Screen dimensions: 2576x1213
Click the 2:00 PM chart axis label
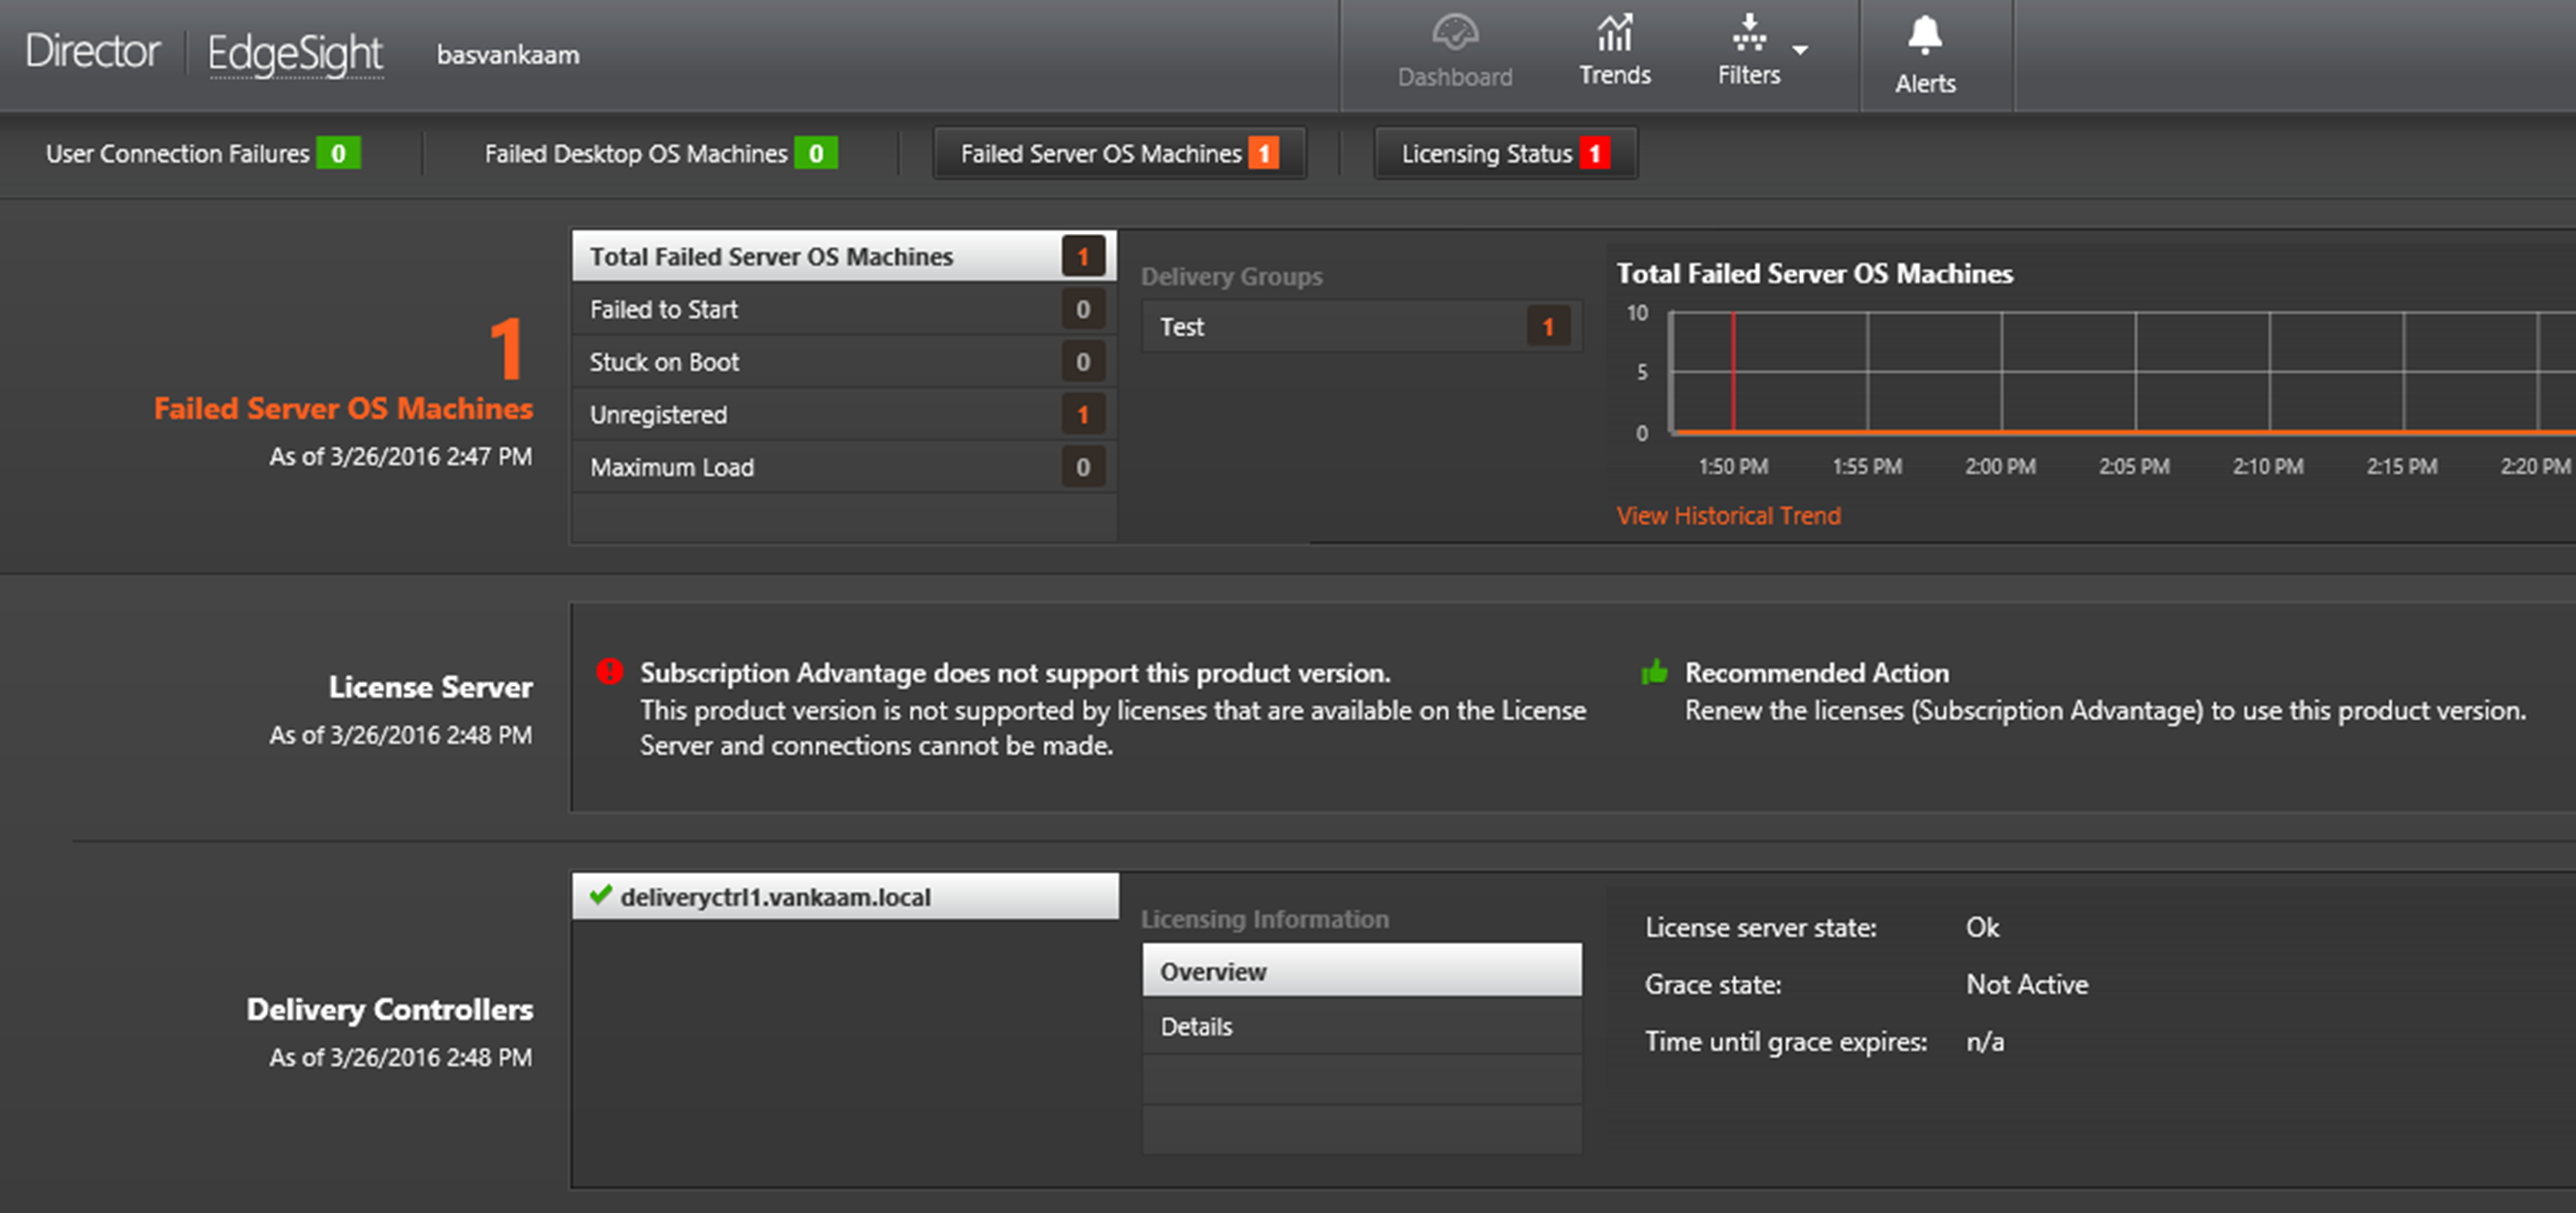[x=2000, y=466]
